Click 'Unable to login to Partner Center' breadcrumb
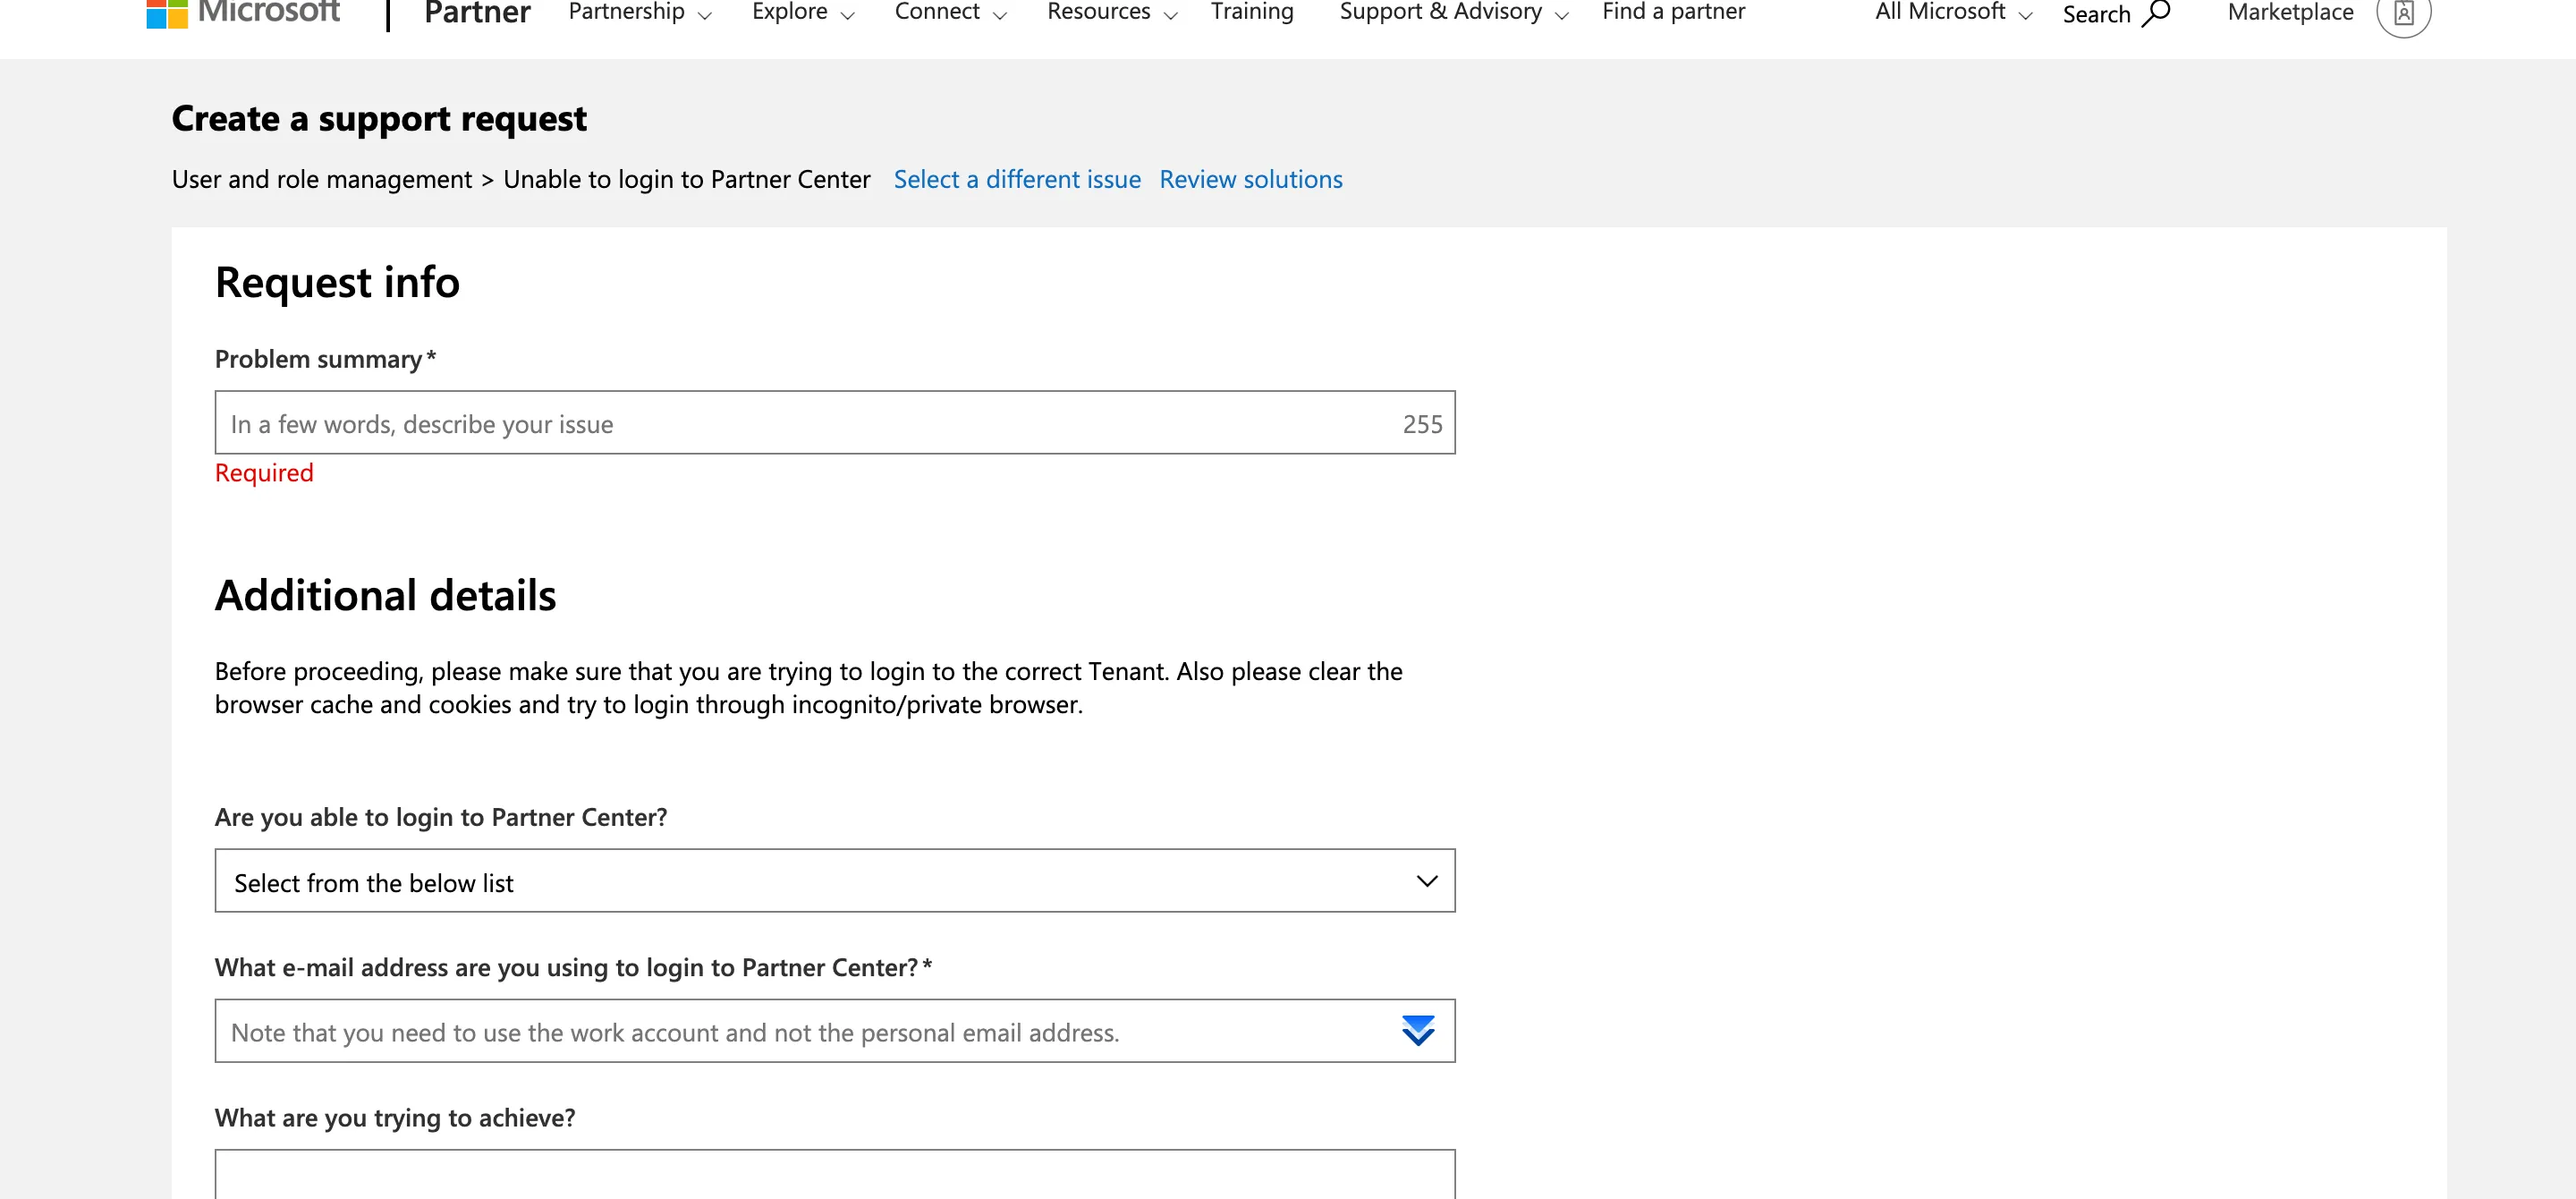2576x1199 pixels. tap(686, 179)
